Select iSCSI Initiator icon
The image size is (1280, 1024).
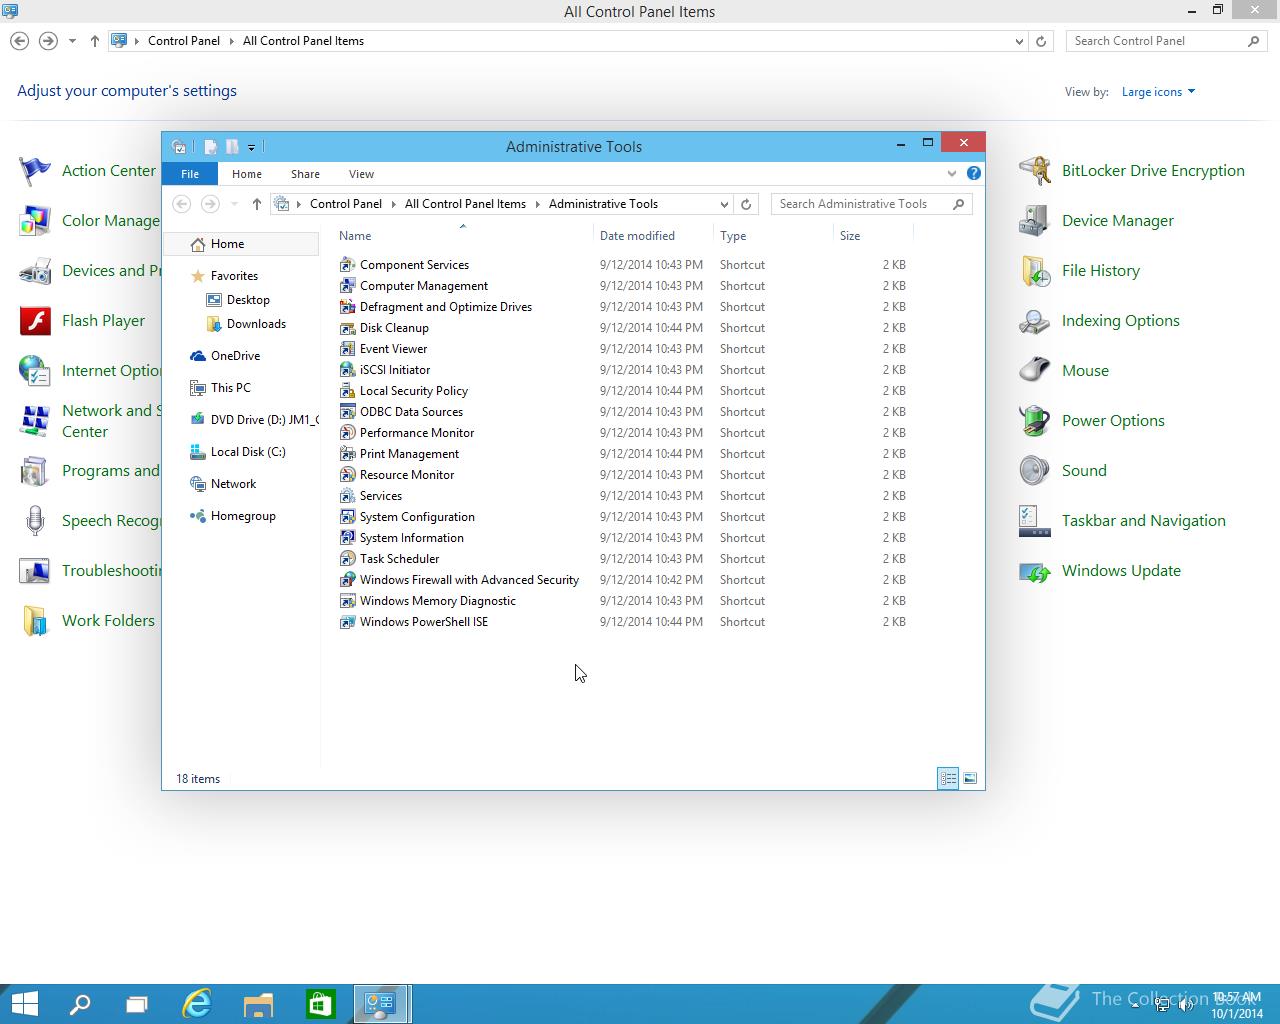click(347, 370)
